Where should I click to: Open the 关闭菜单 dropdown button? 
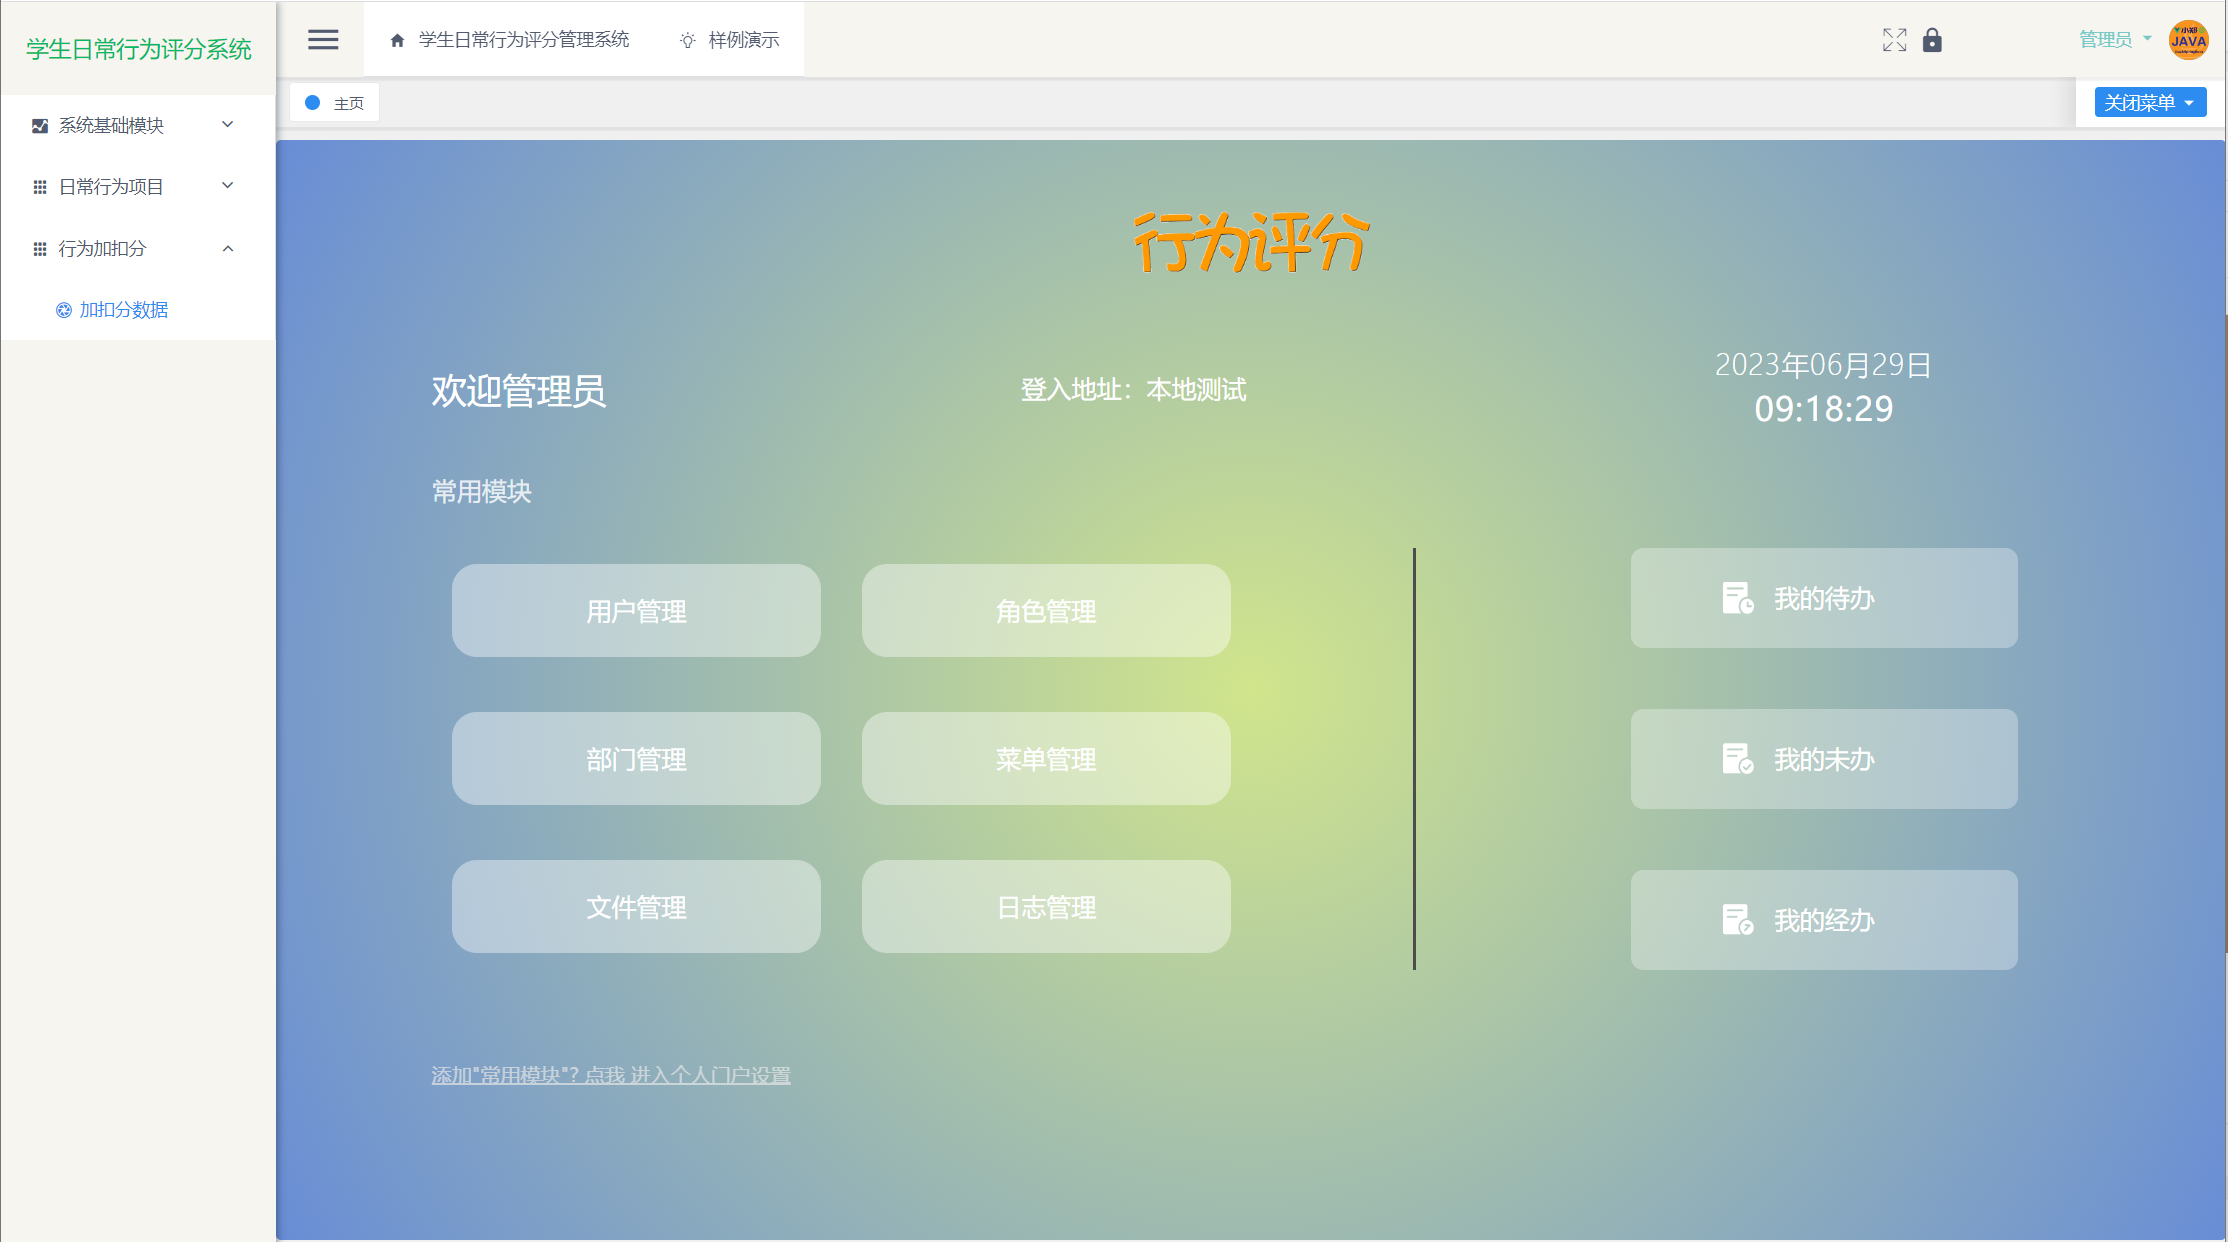pos(2150,101)
